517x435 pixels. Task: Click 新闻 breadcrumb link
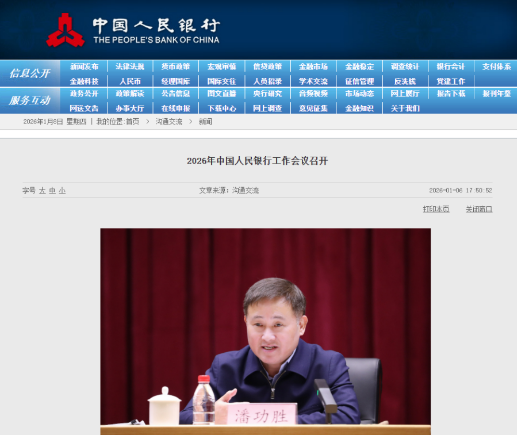coord(205,122)
